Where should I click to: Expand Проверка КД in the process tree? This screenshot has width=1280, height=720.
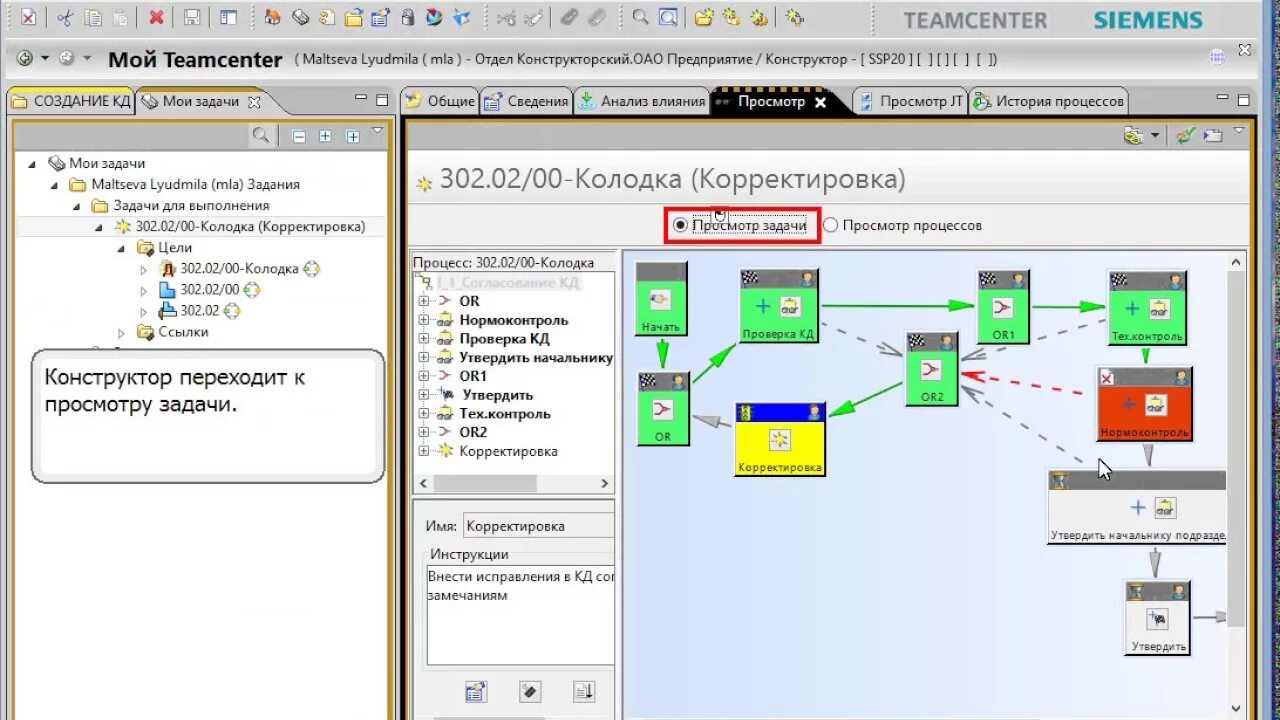(x=424, y=339)
